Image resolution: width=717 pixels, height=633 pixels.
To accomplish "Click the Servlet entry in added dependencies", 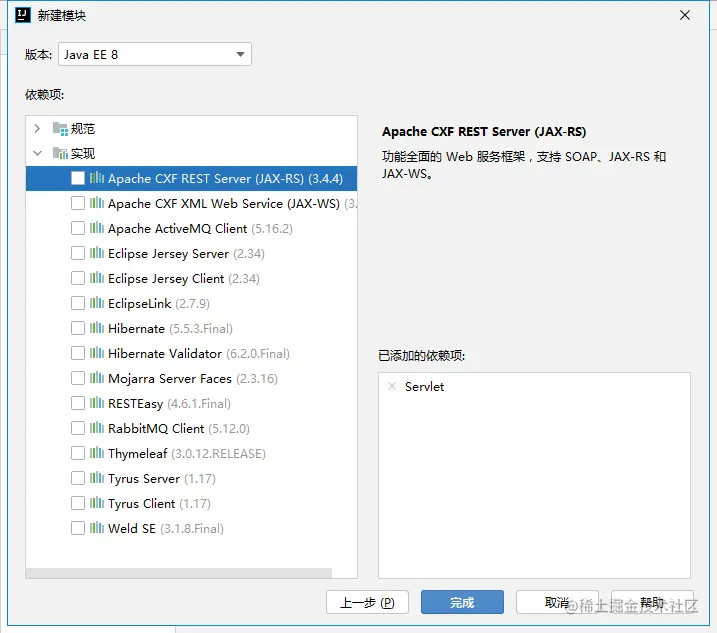I will [x=424, y=386].
